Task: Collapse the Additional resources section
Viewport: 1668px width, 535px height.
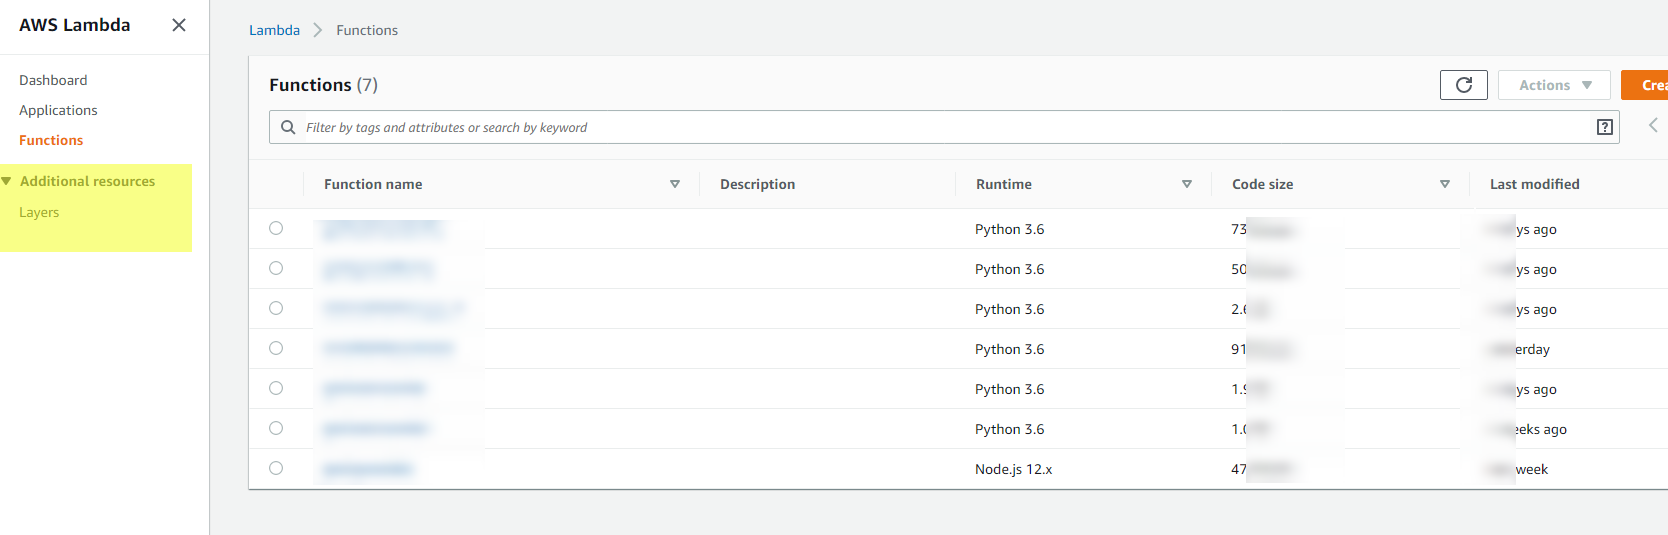Action: click(7, 181)
